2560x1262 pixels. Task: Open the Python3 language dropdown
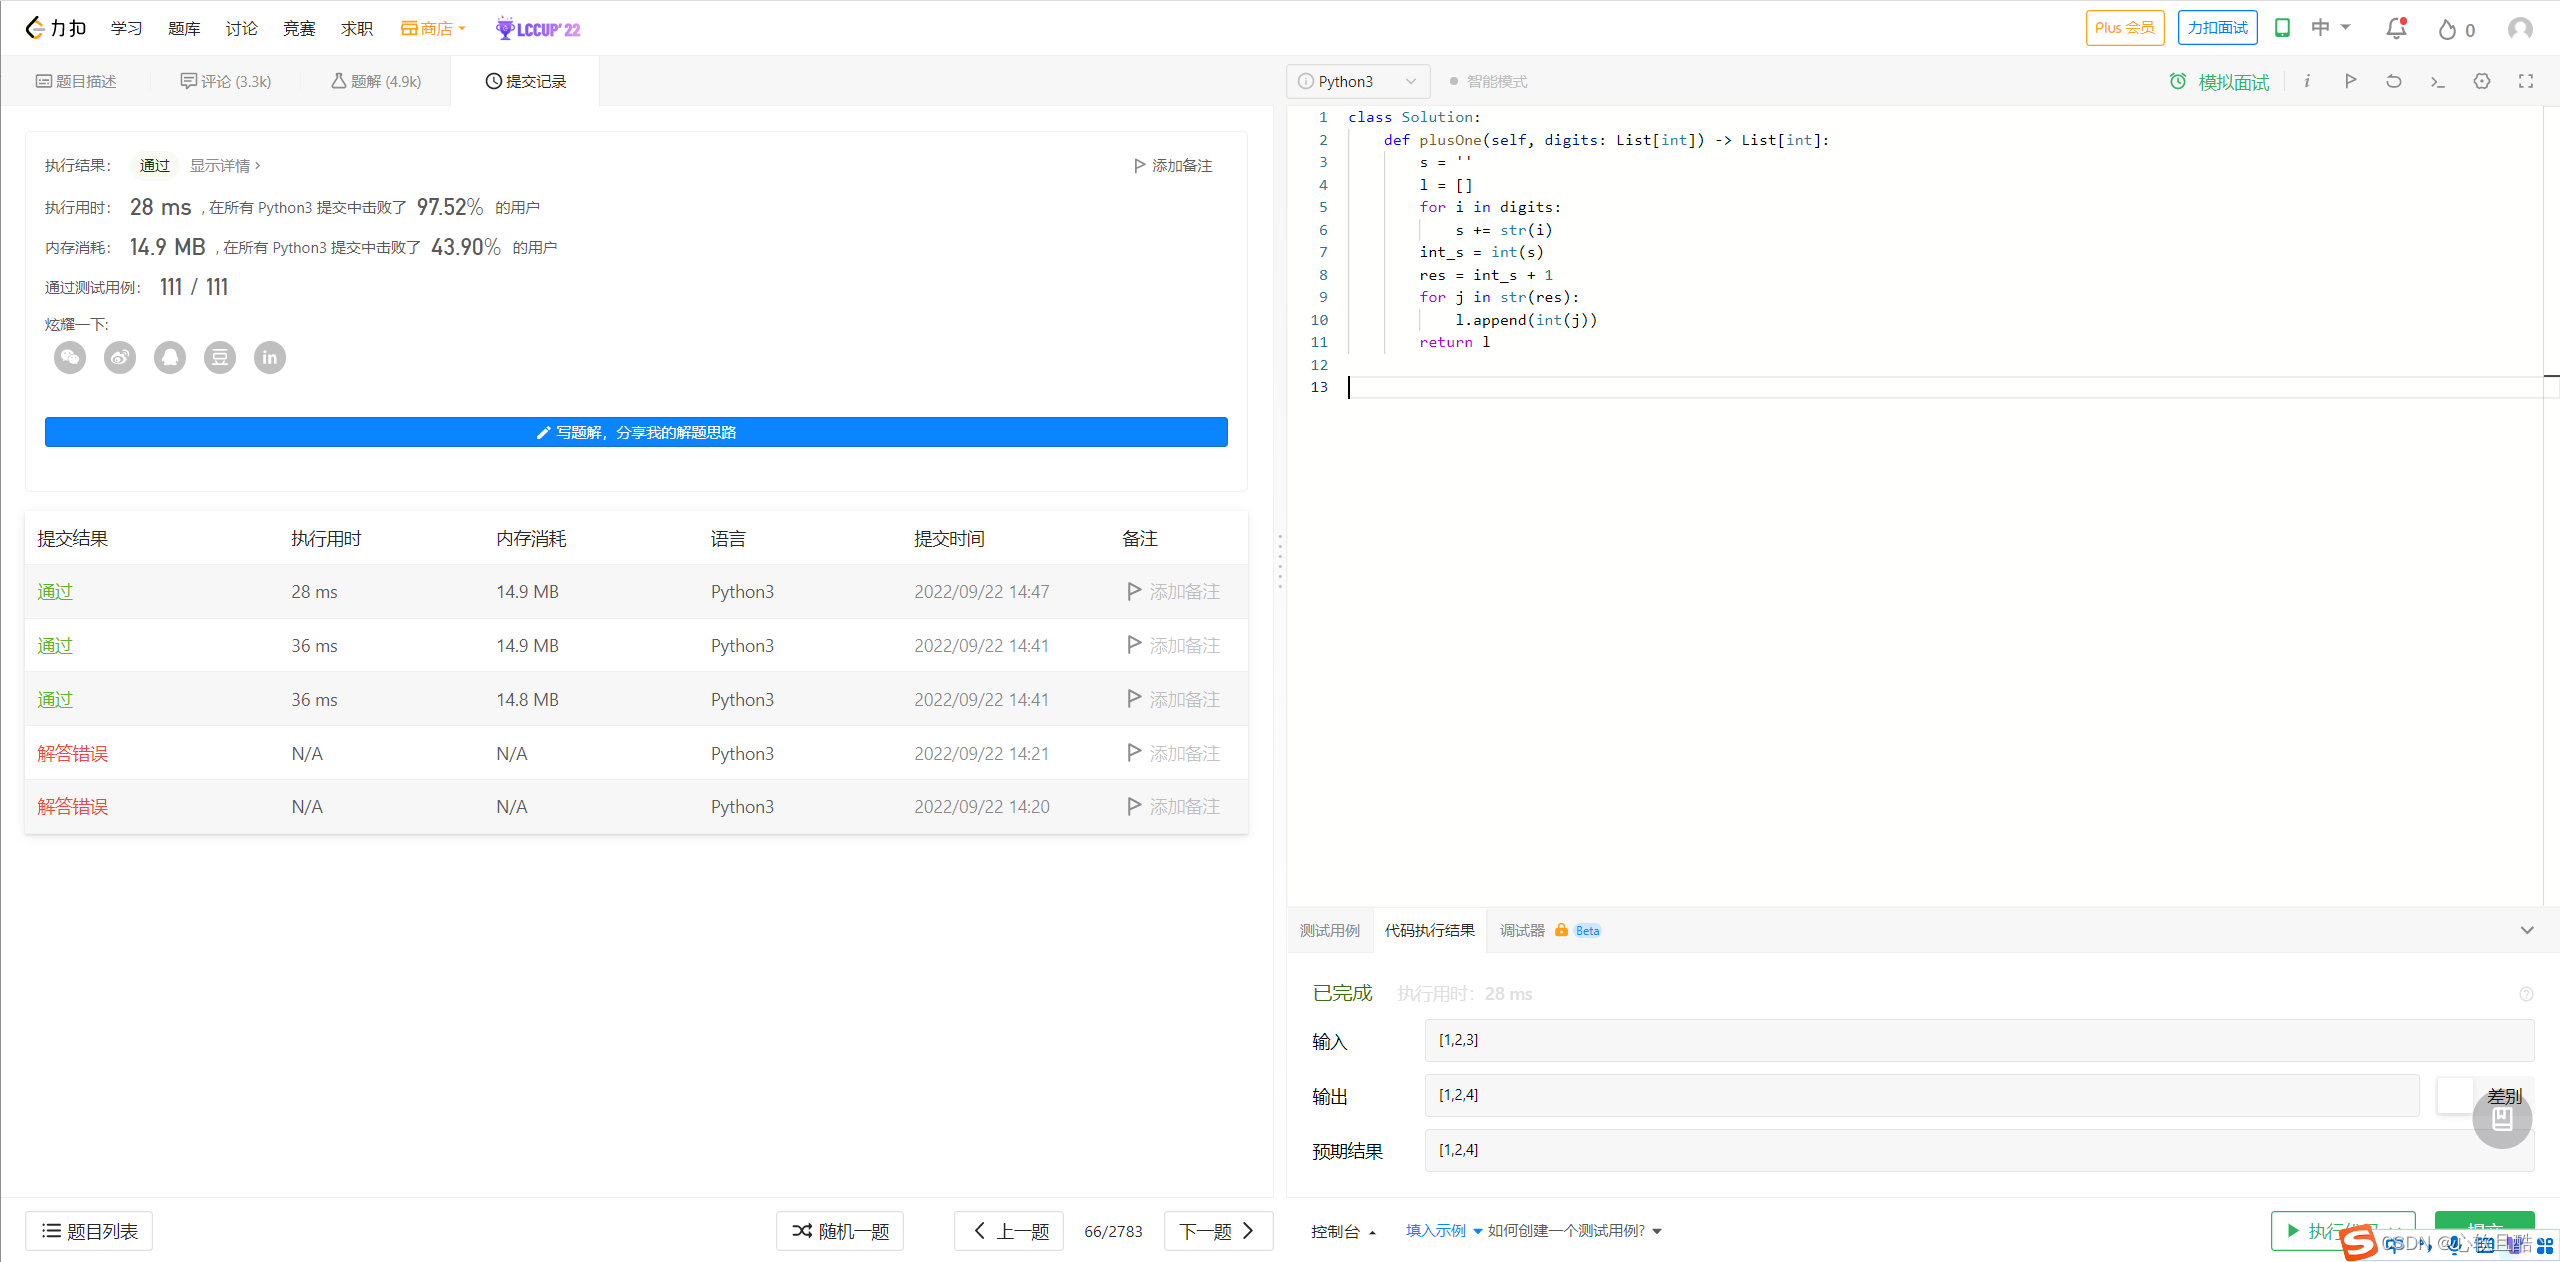[x=1357, y=81]
